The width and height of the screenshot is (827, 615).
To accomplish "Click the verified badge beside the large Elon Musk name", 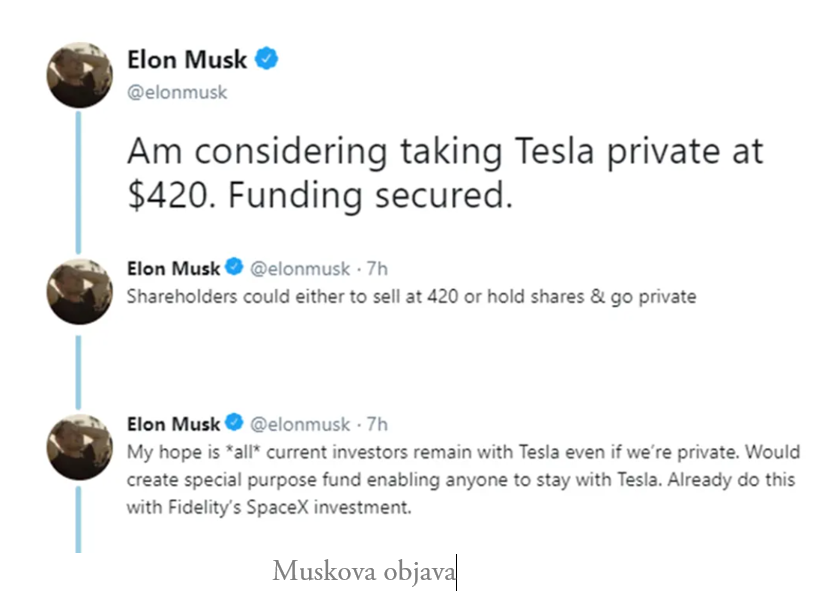I will 267,59.
